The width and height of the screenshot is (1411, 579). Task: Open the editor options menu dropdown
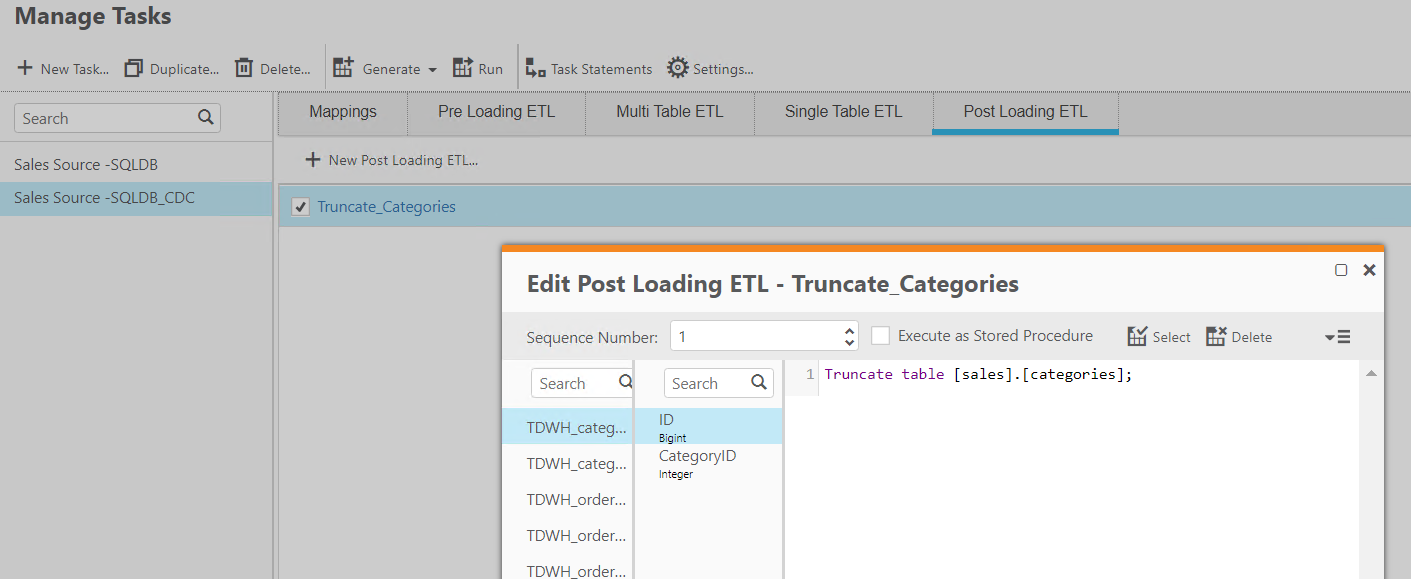[x=1337, y=337]
